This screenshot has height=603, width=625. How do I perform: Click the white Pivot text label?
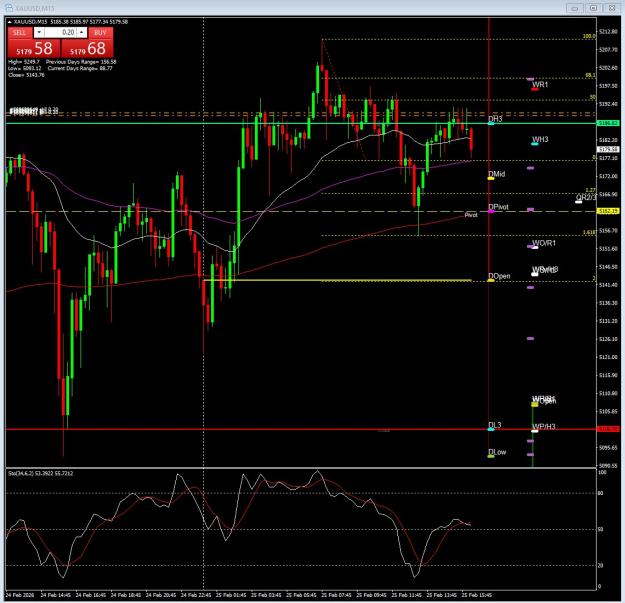pos(471,215)
